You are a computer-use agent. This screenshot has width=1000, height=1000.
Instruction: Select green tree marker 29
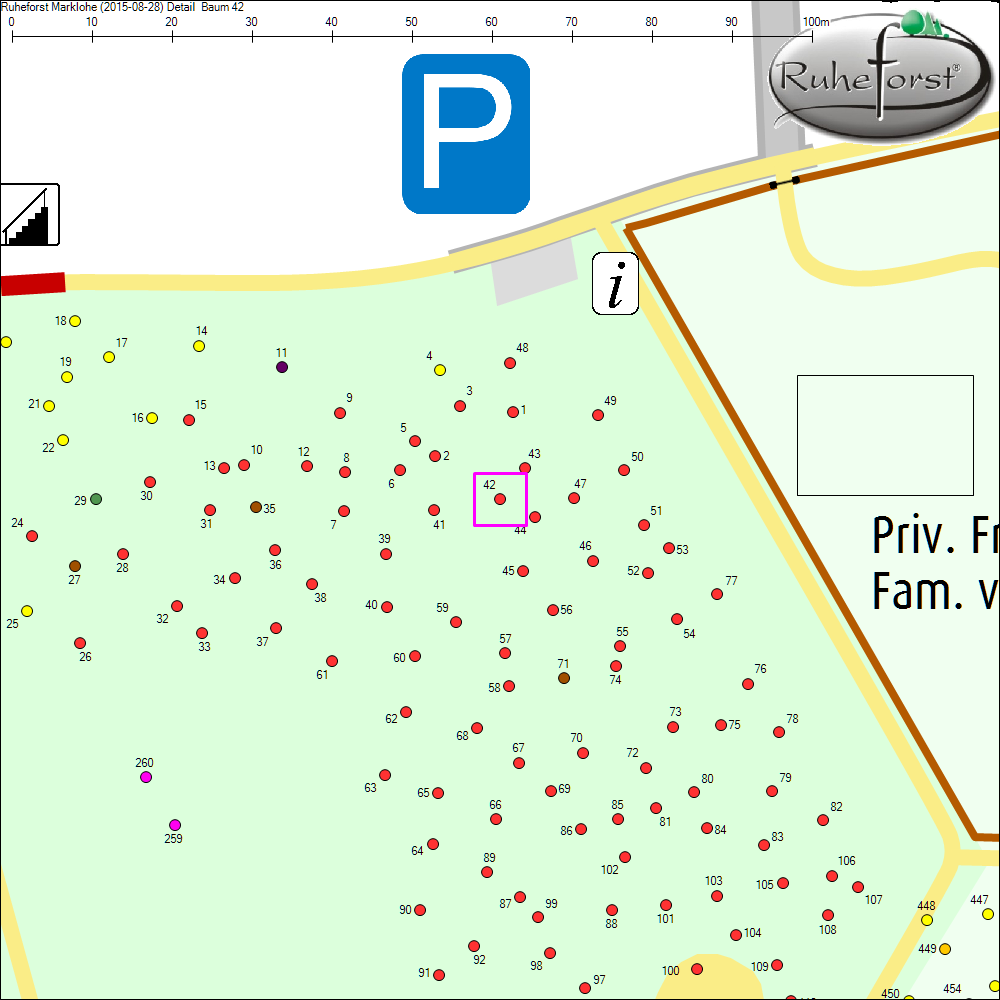96,499
